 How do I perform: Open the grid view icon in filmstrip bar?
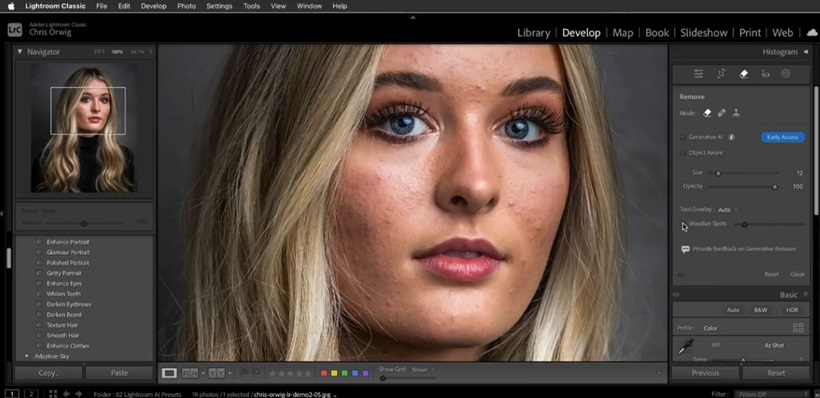pyautogui.click(x=53, y=394)
